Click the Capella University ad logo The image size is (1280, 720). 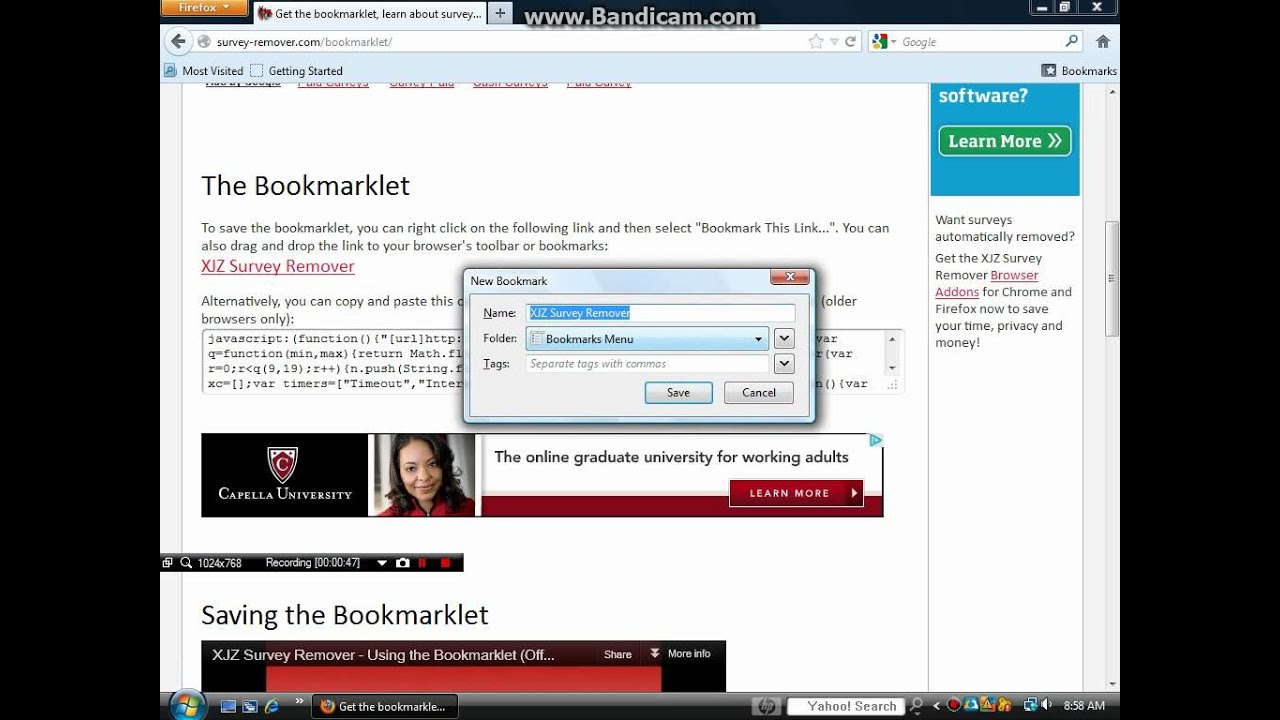[285, 475]
